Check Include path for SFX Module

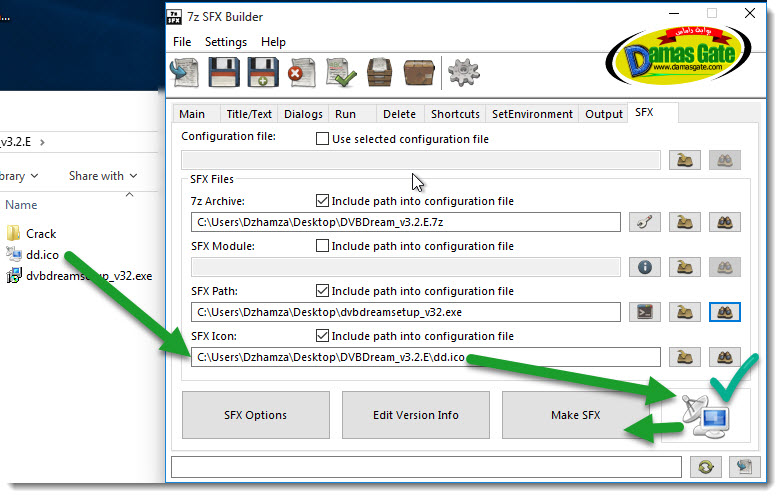(x=322, y=246)
